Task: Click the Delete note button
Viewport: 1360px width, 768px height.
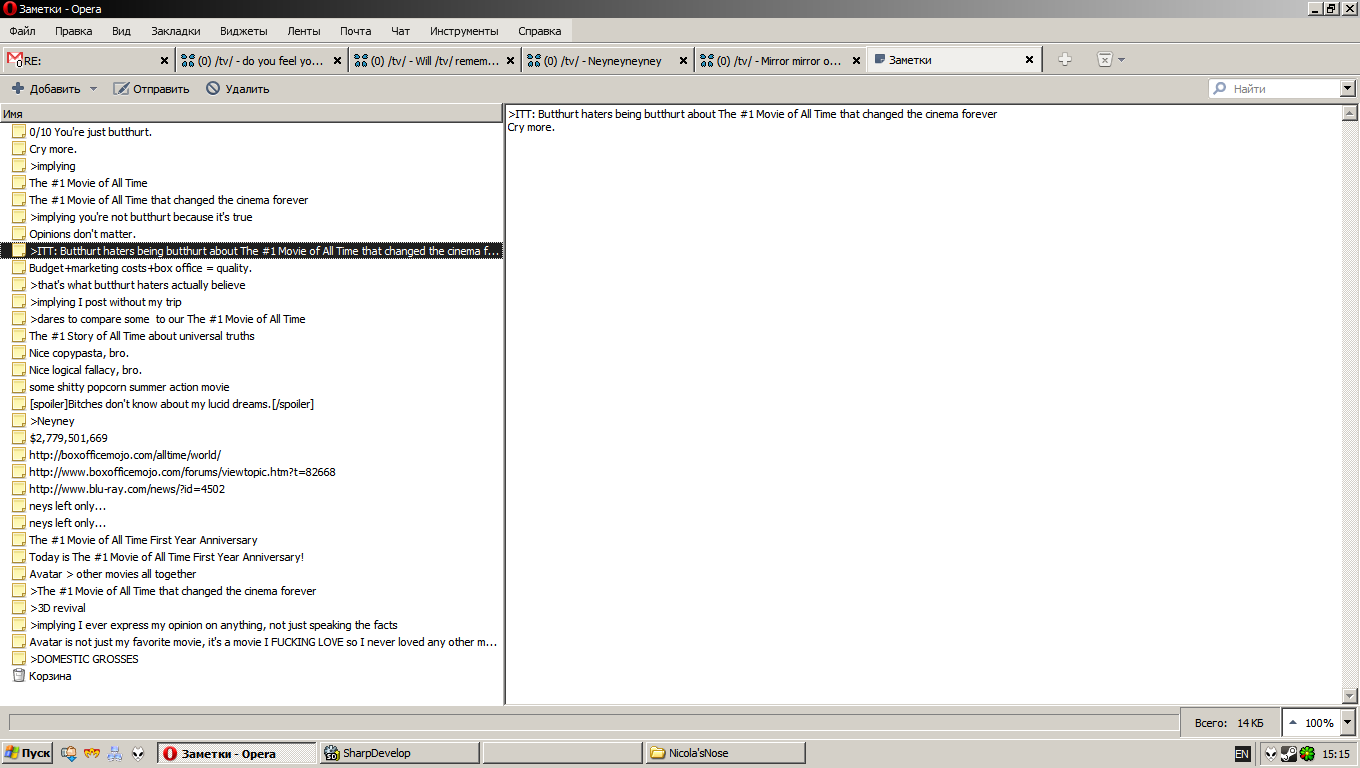Action: tap(238, 89)
